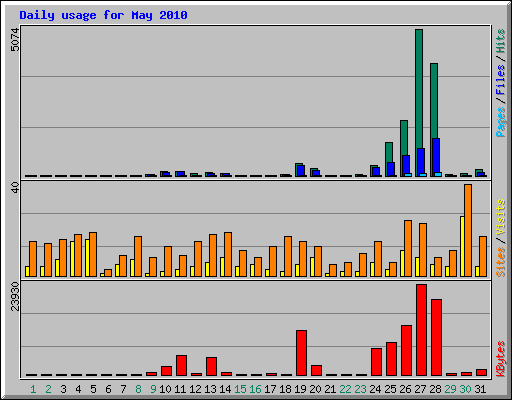Click day 3 on the x-axis
Screen dimensions: 512x400
[63, 389]
